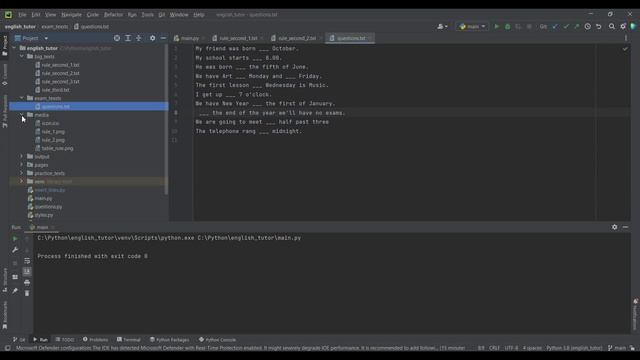Click the Git update project blue arrow icon
640x360 pixels.
tap(555, 27)
